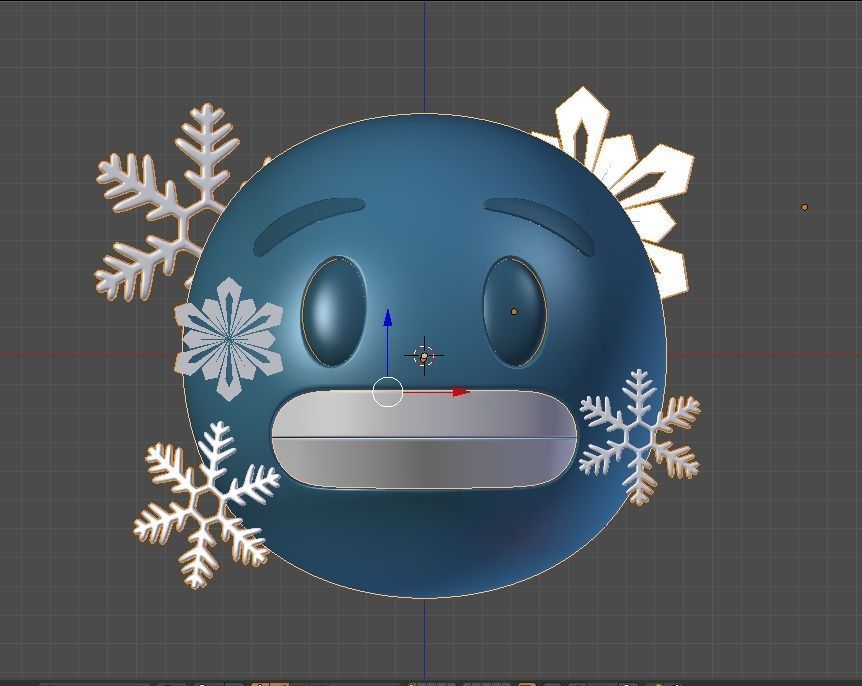Click the white gizmo center circle

click(x=388, y=392)
